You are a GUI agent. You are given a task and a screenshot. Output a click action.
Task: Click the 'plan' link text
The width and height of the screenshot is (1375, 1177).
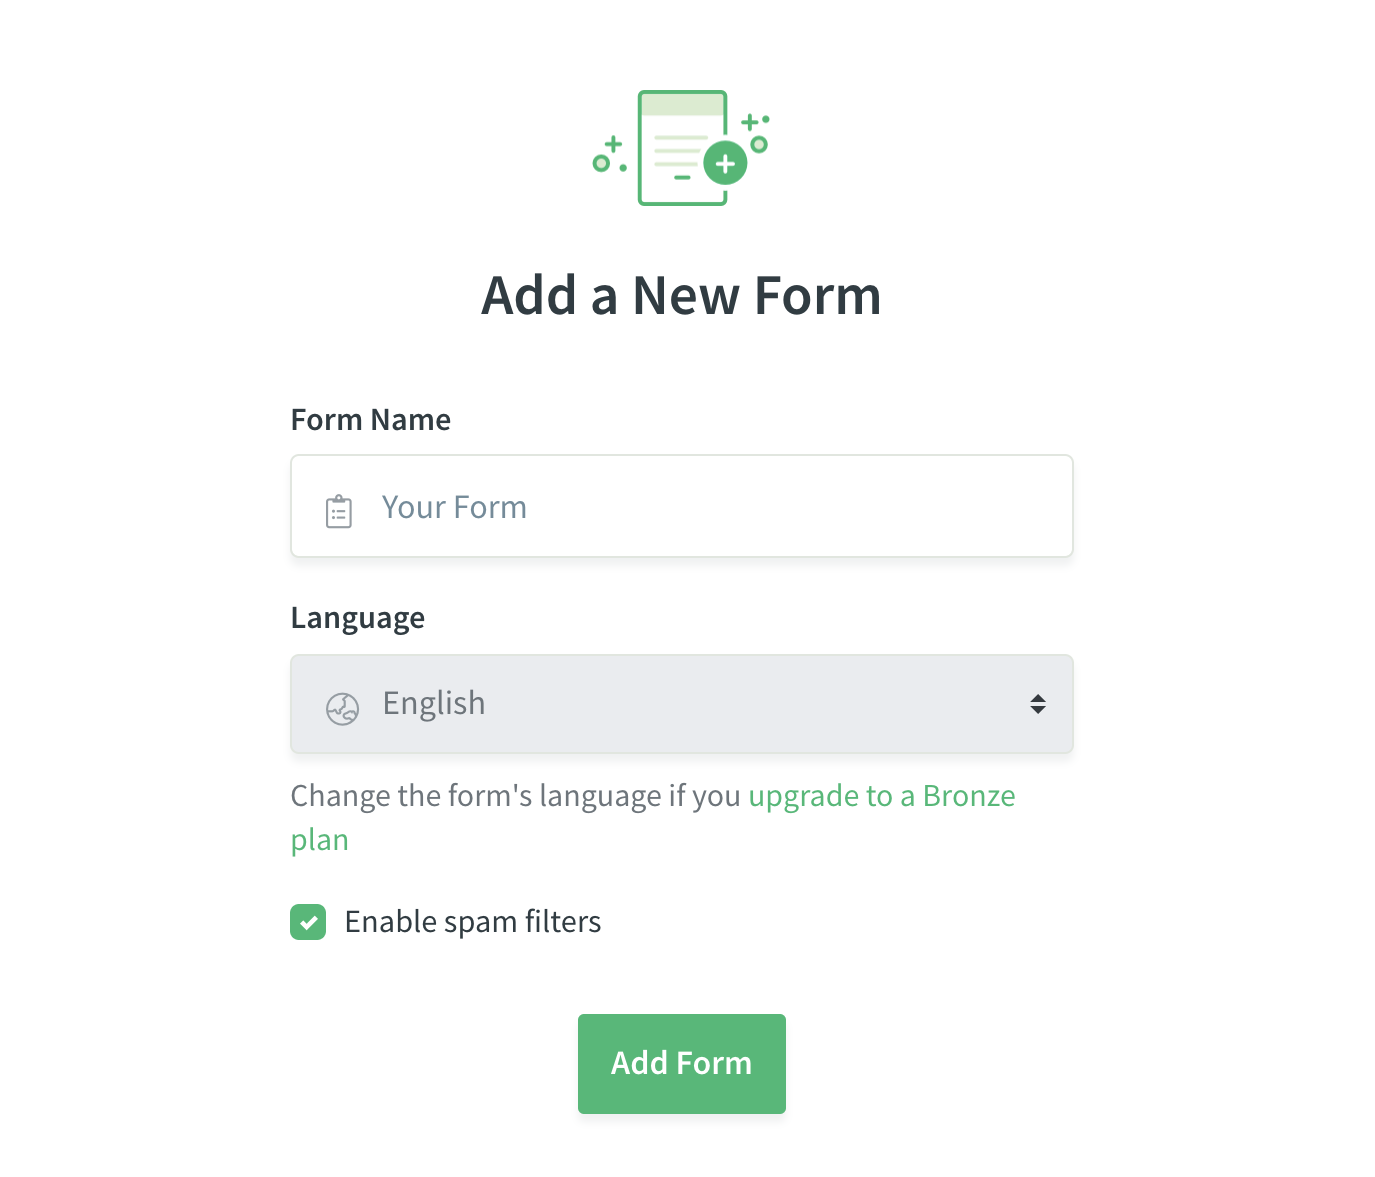click(320, 840)
